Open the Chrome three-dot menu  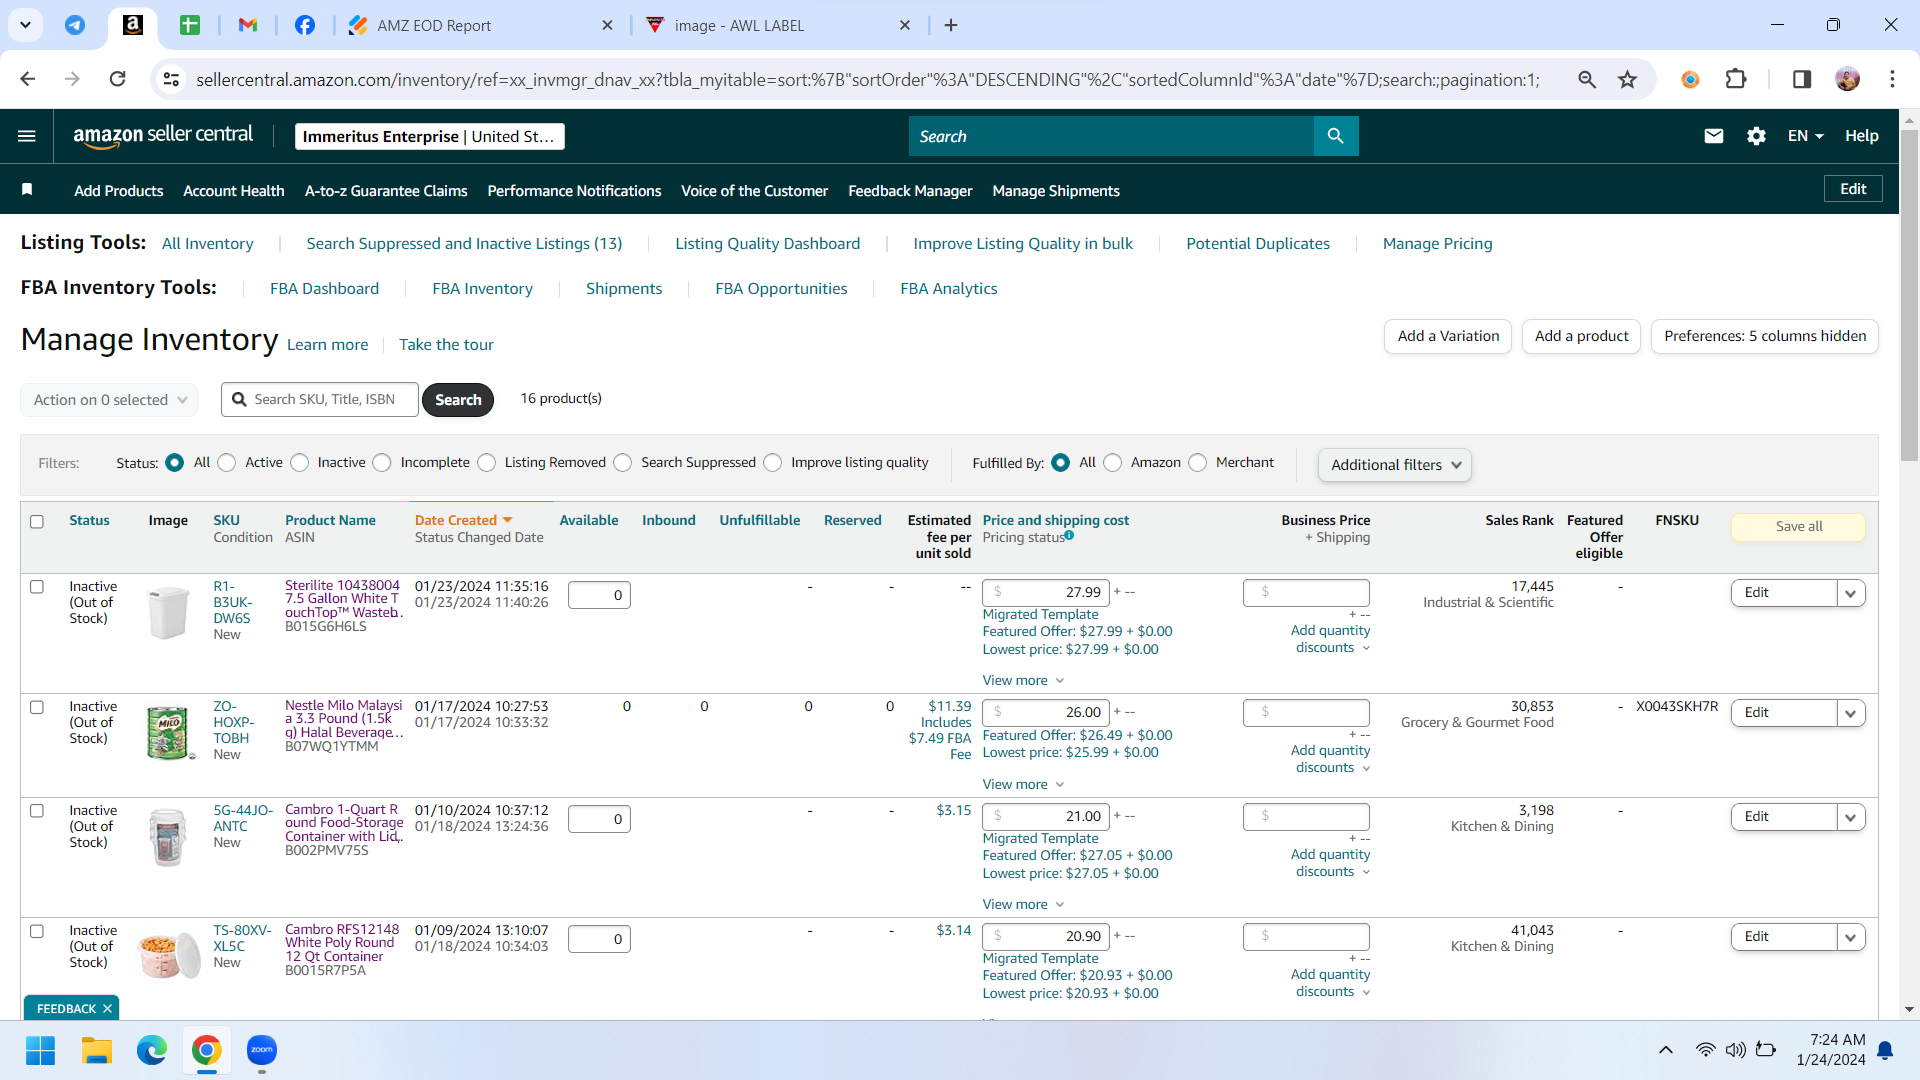[1892, 79]
